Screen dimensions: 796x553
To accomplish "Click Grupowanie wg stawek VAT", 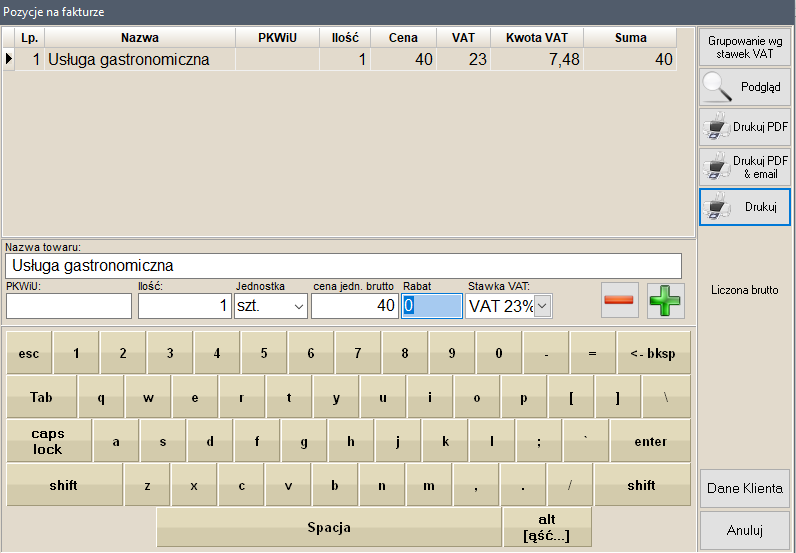I will (745, 47).
